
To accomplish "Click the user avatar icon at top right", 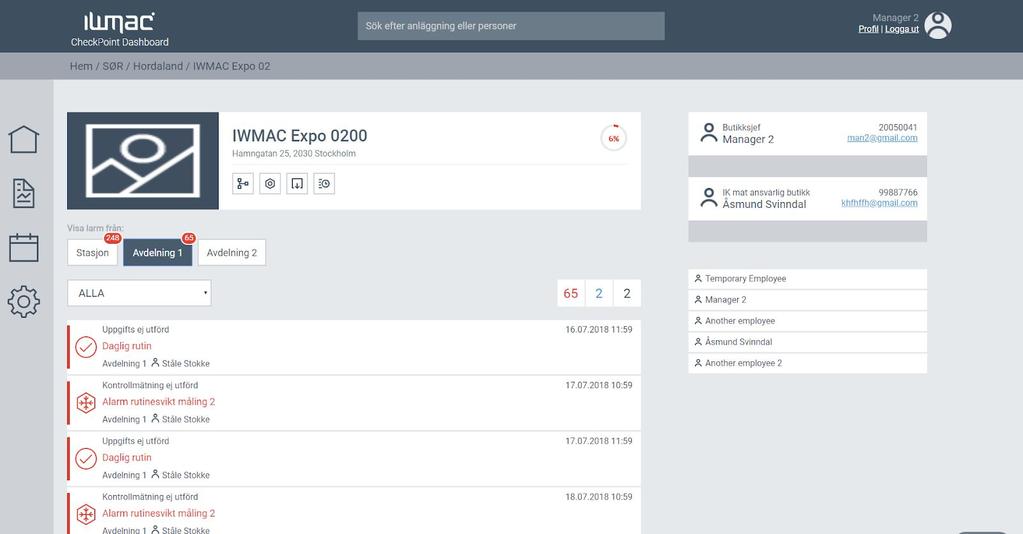I will (938, 25).
